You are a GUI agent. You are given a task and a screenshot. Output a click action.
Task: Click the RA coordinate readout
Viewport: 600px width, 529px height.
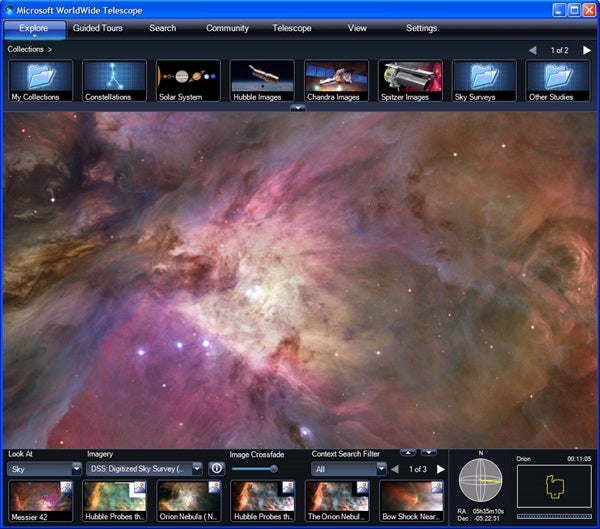[480, 511]
